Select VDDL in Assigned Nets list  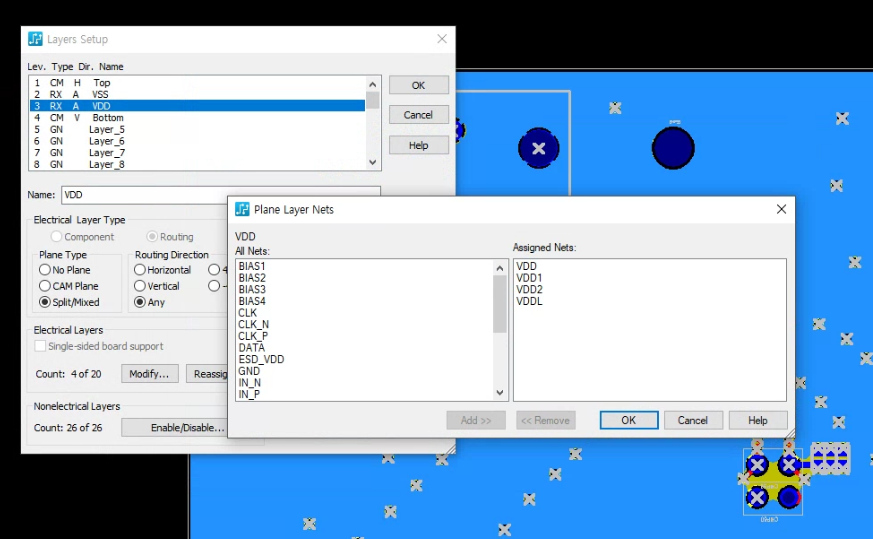[529, 301]
